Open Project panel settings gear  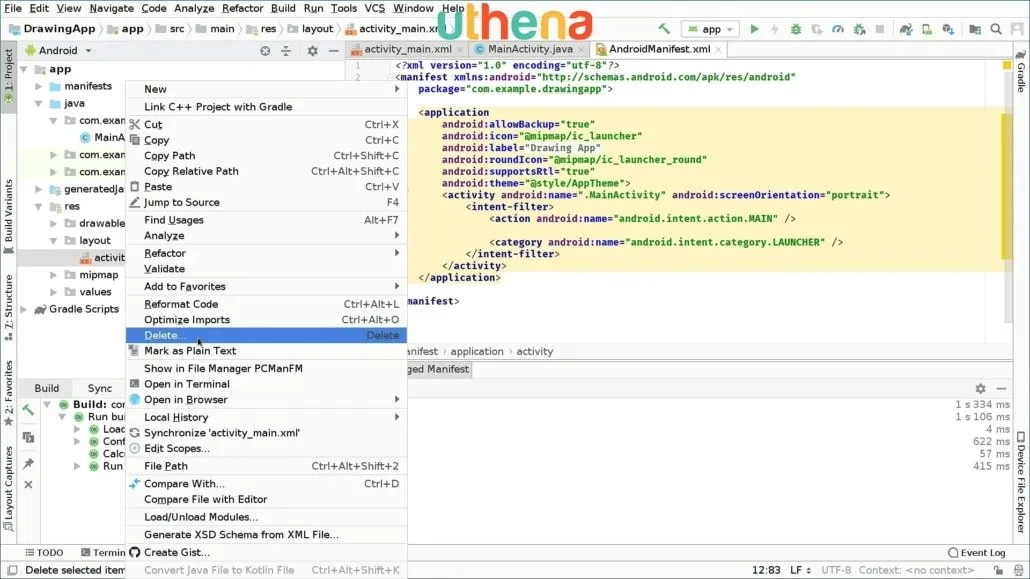pyautogui.click(x=313, y=51)
